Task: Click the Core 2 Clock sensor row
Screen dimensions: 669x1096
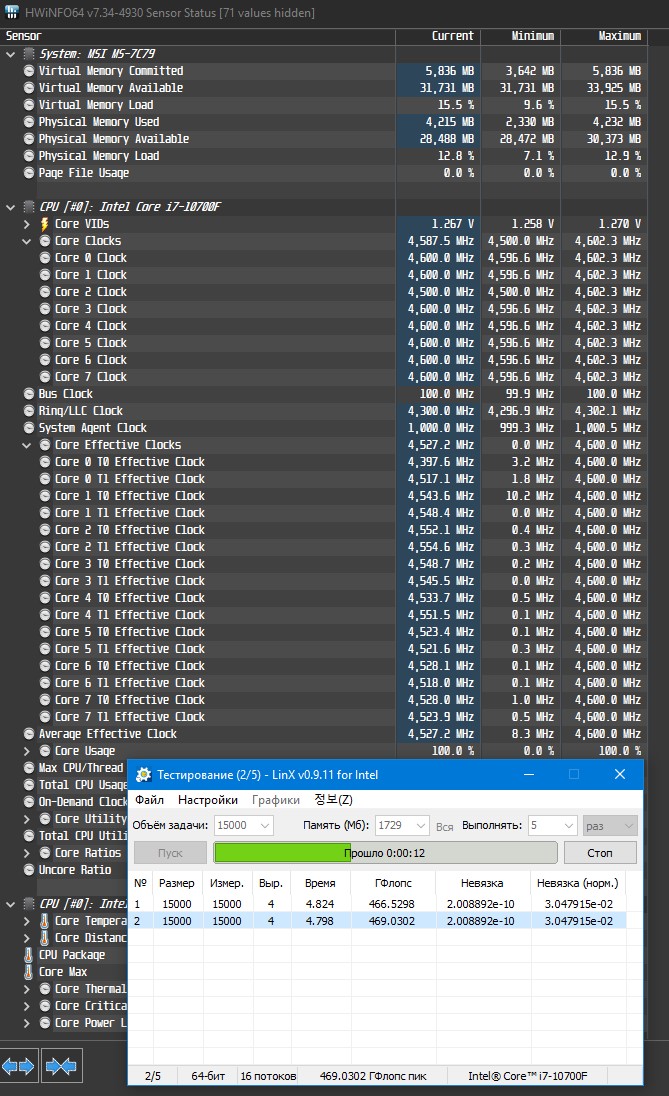Action: point(324,291)
